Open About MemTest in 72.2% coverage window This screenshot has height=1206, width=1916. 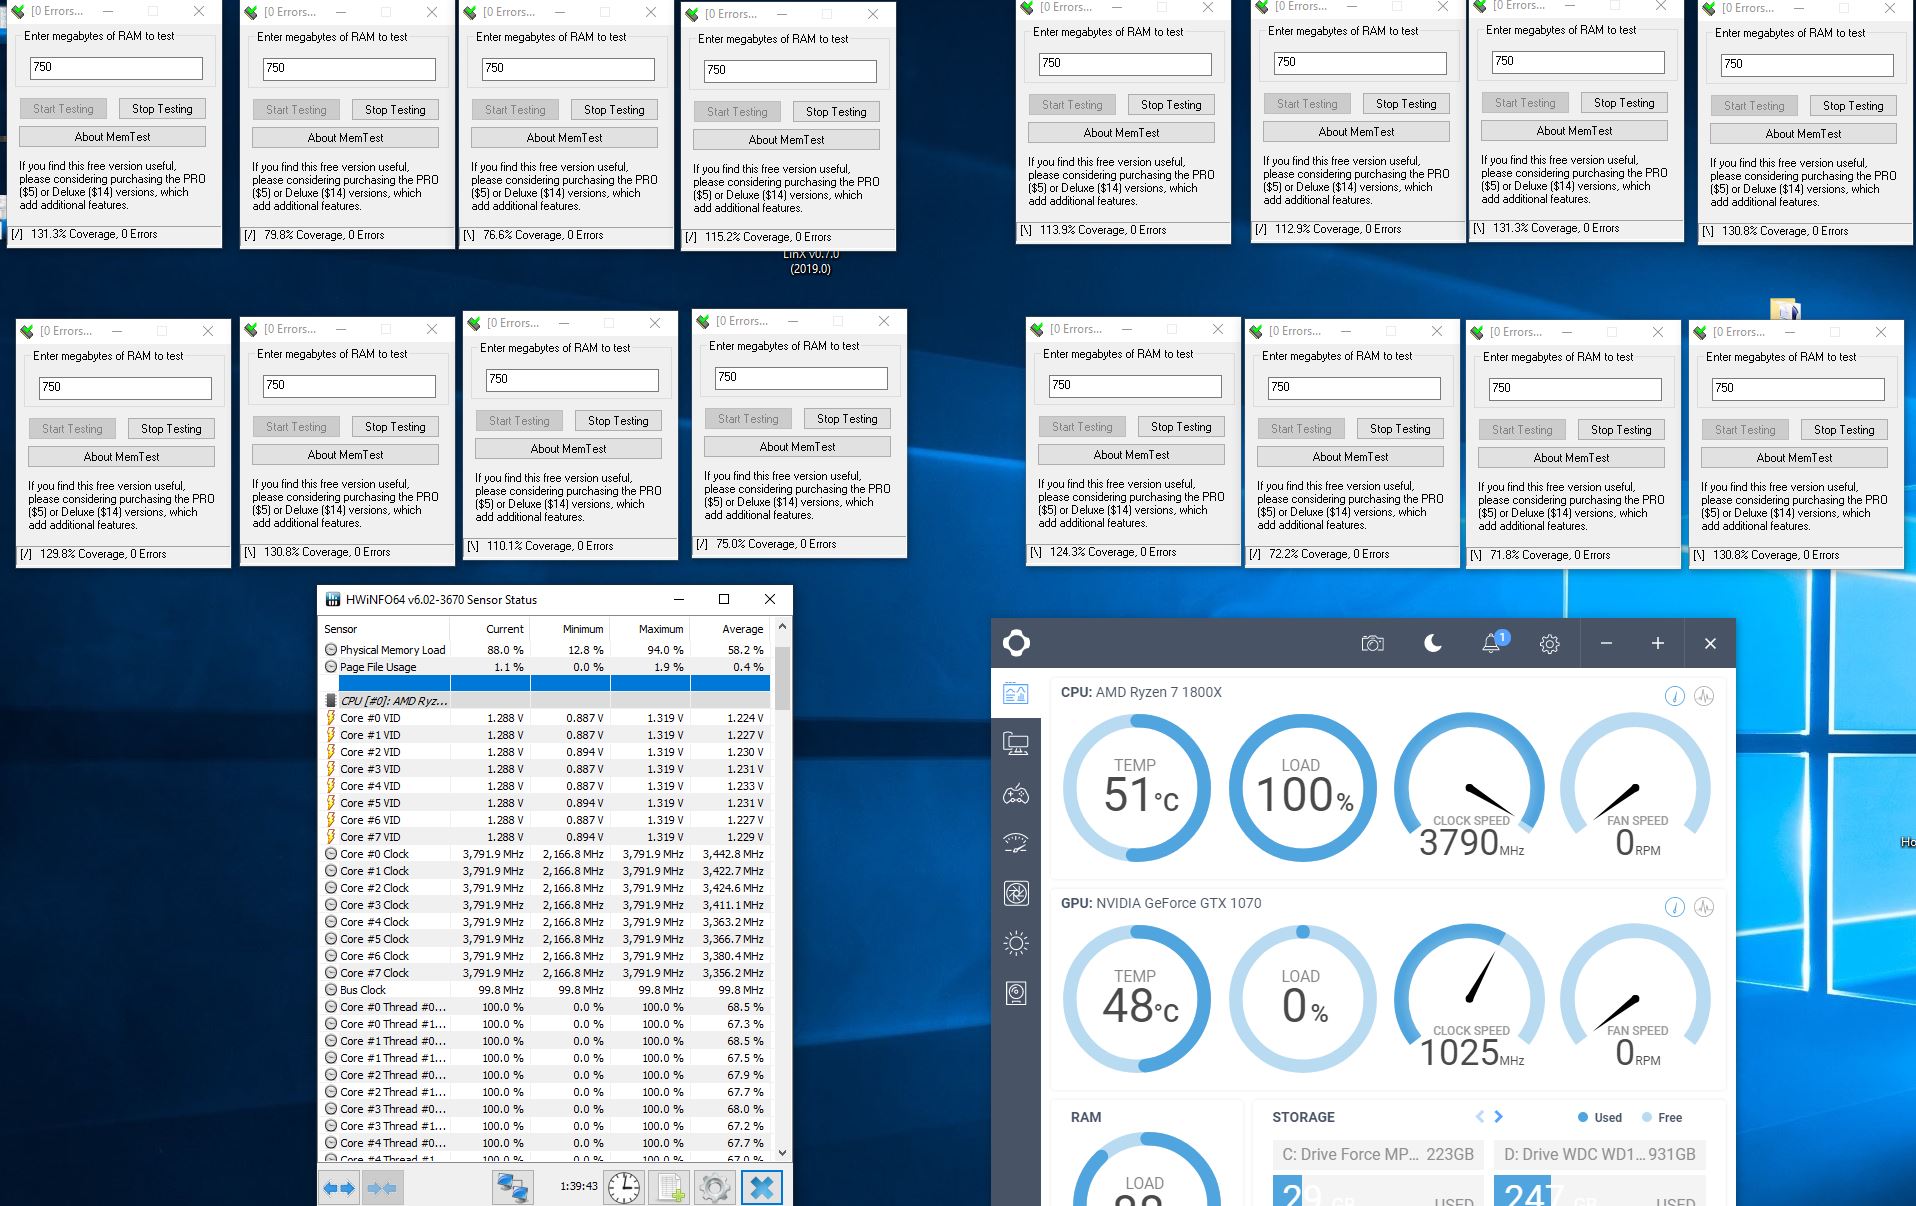(1350, 457)
